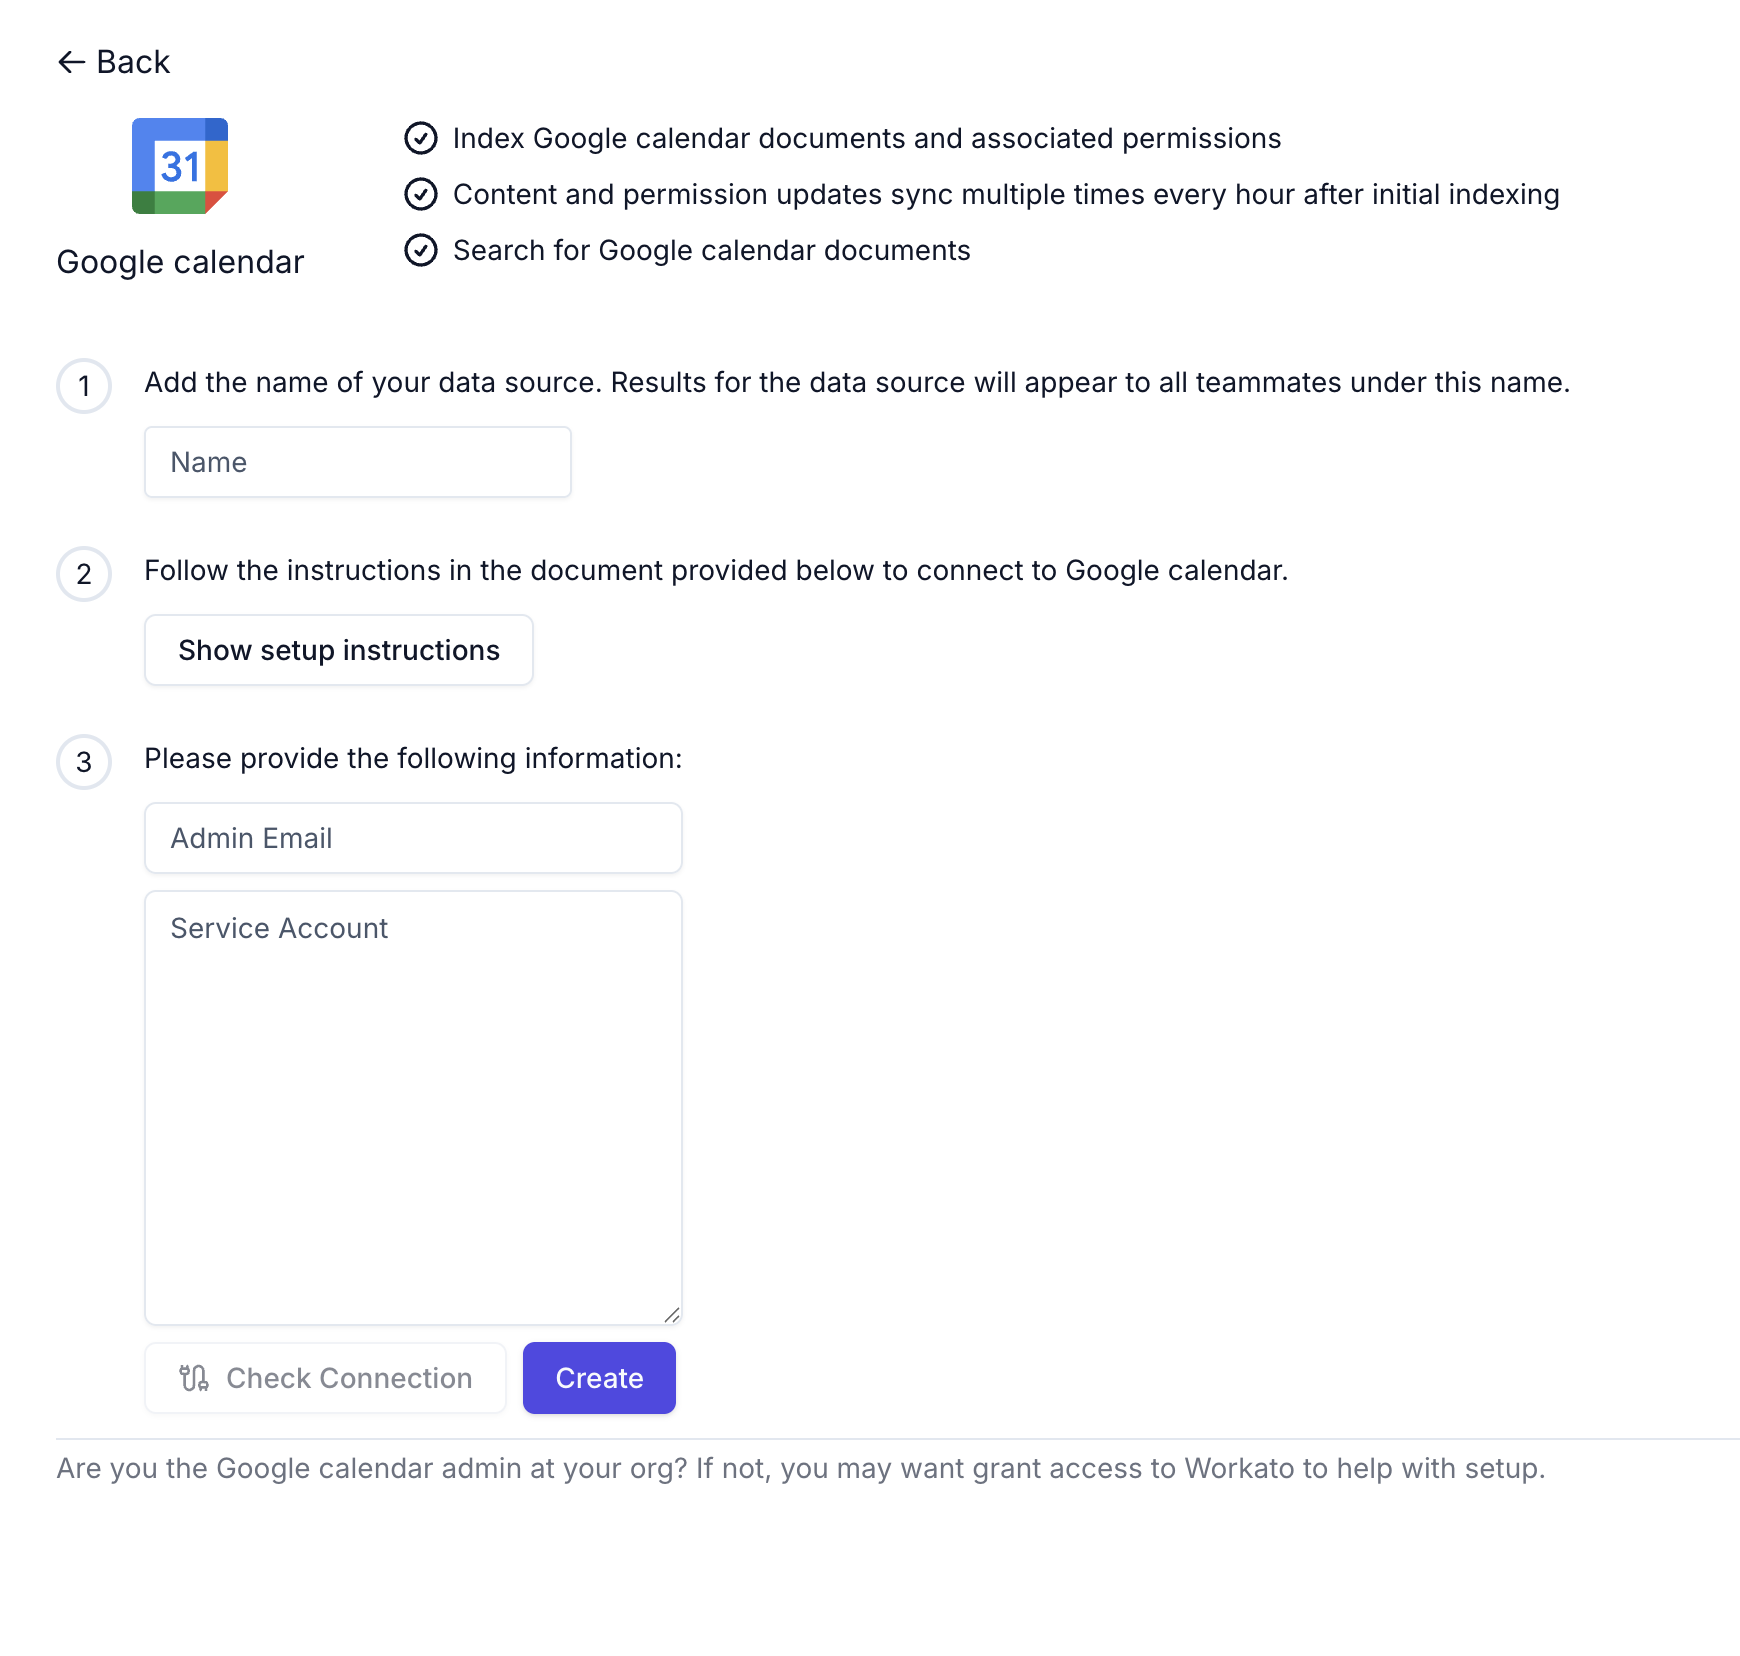Click the checkmark beside search documents feature

(421, 250)
